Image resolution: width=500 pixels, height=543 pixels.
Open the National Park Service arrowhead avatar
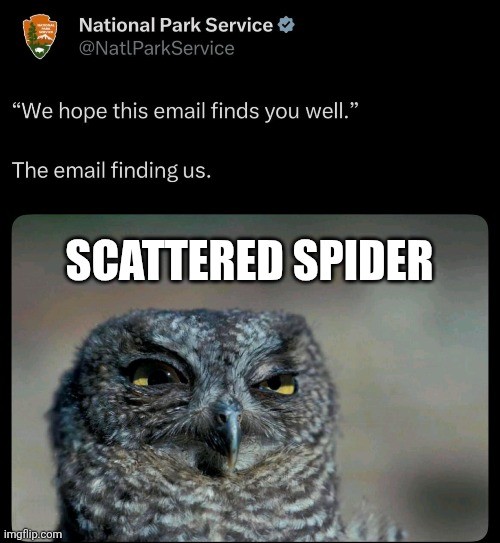(x=40, y=36)
